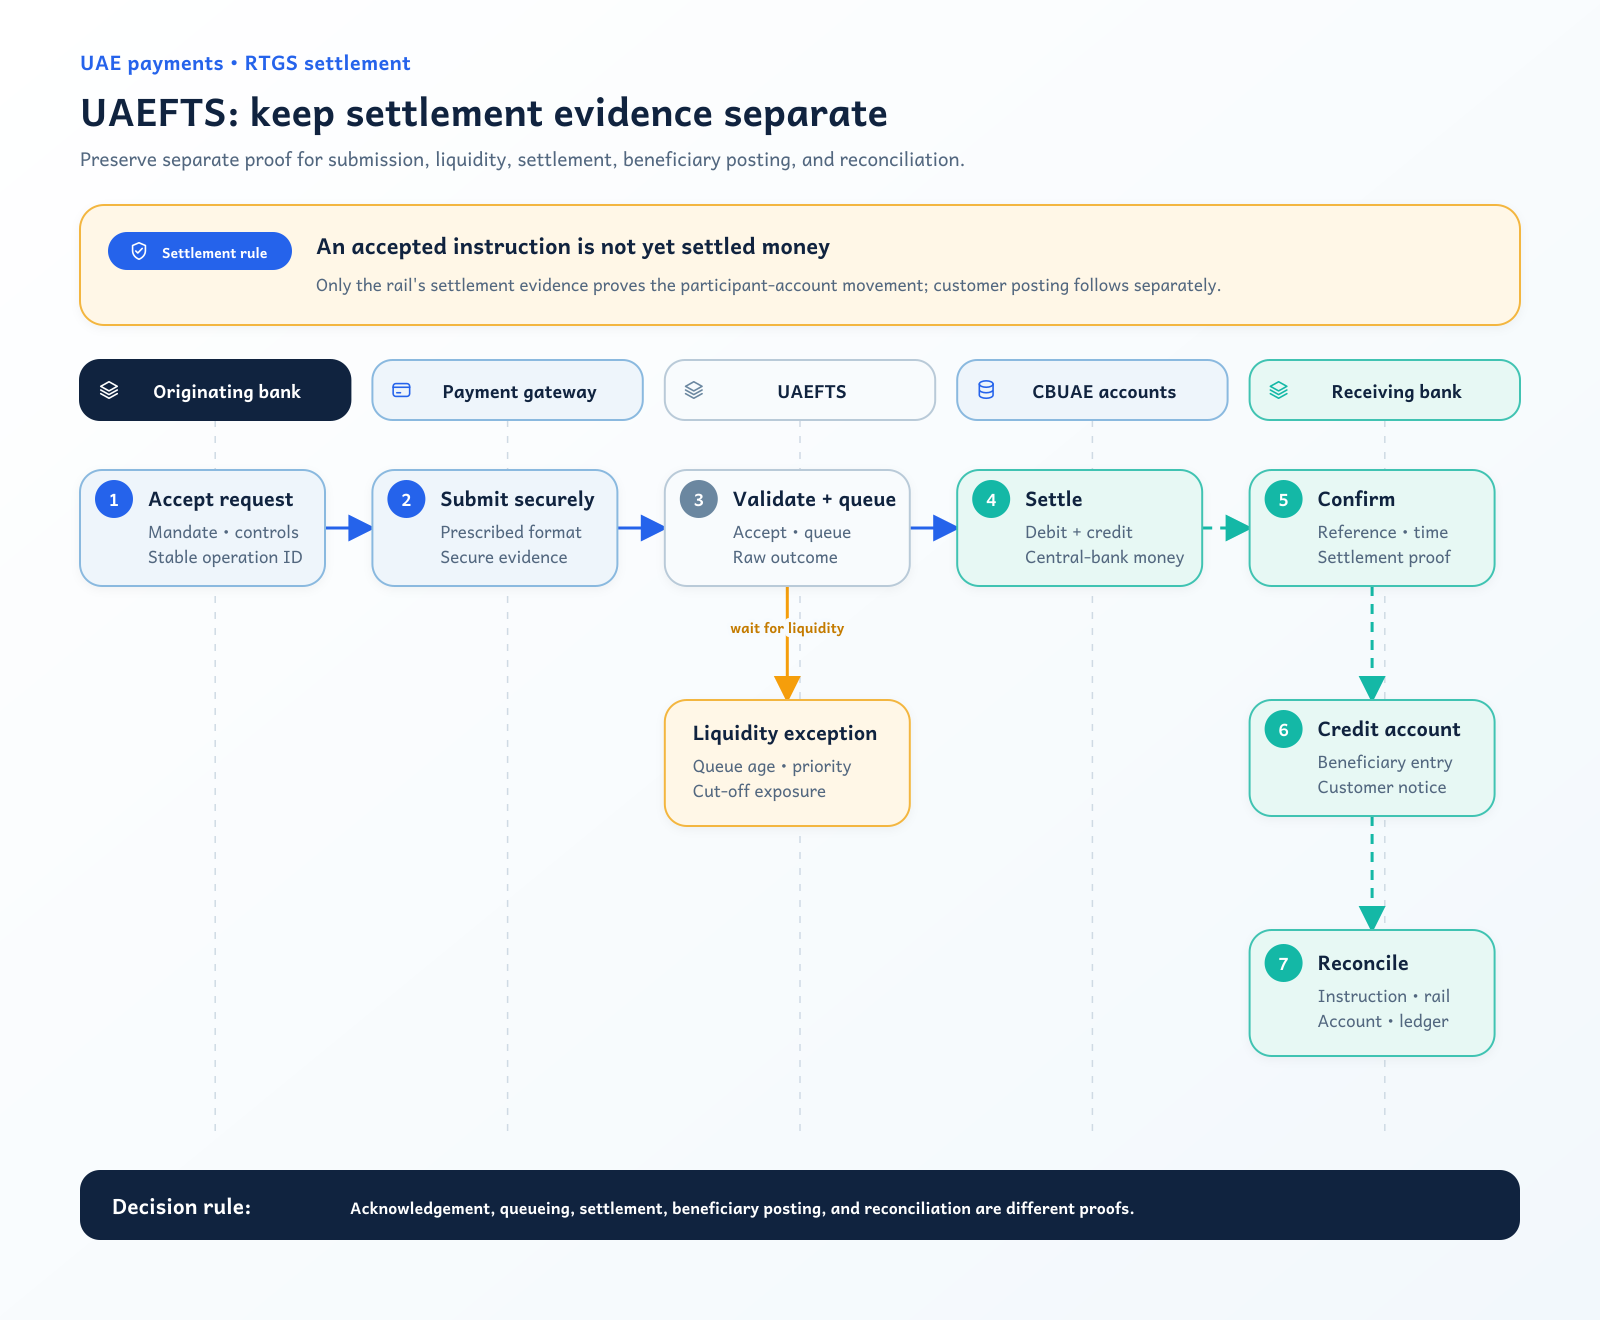Click 'Secure evidence' text

pyautogui.click(x=504, y=557)
